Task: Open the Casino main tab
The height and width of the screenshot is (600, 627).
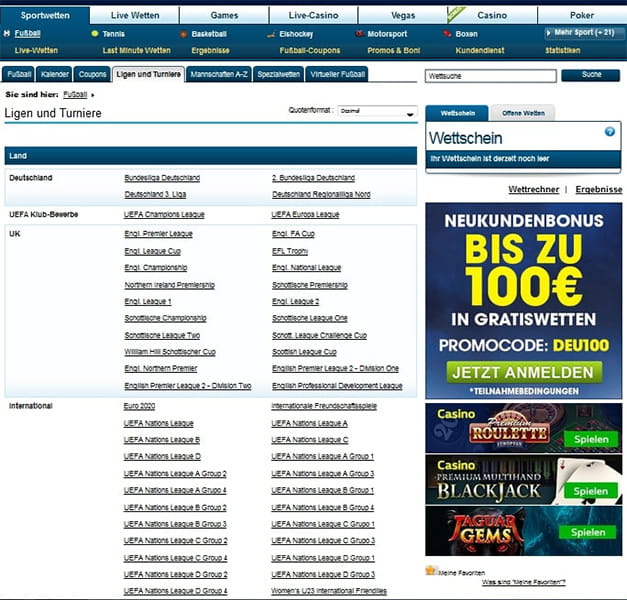Action: pos(492,15)
